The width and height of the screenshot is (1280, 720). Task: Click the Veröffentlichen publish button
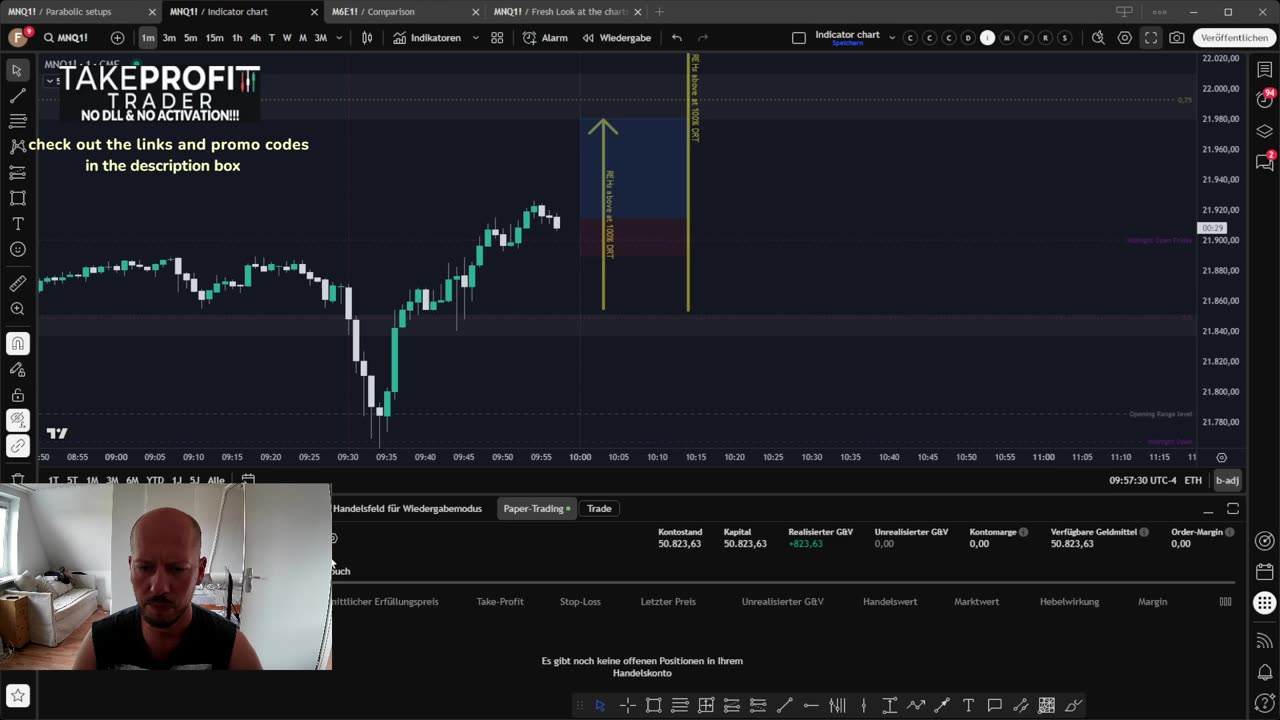1235,38
